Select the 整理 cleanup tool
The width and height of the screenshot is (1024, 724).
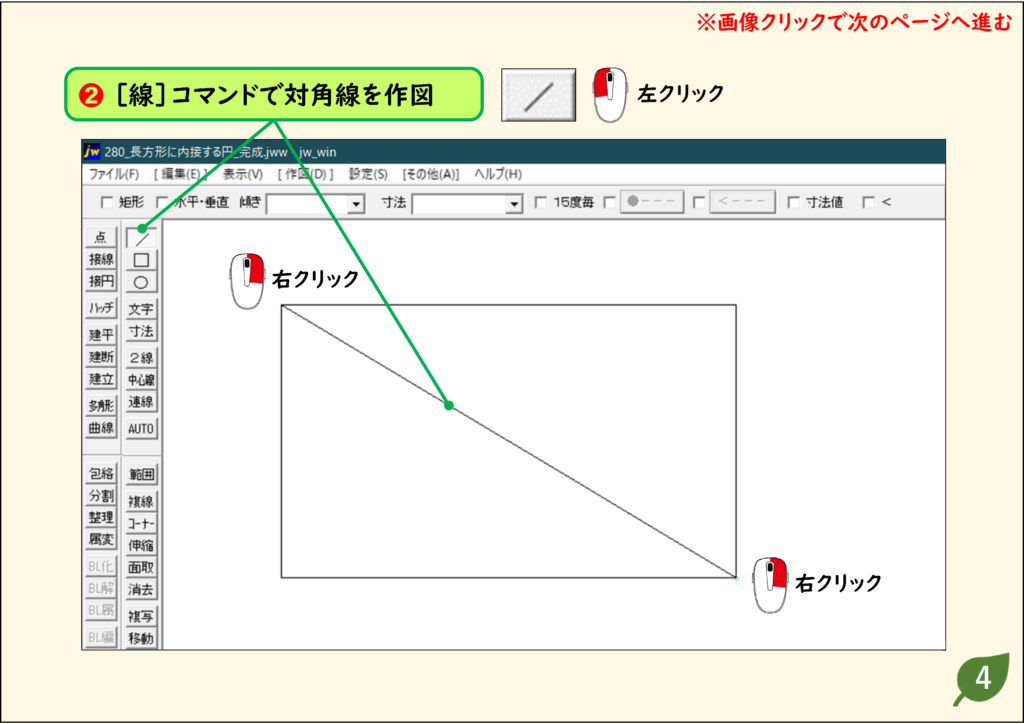point(101,518)
